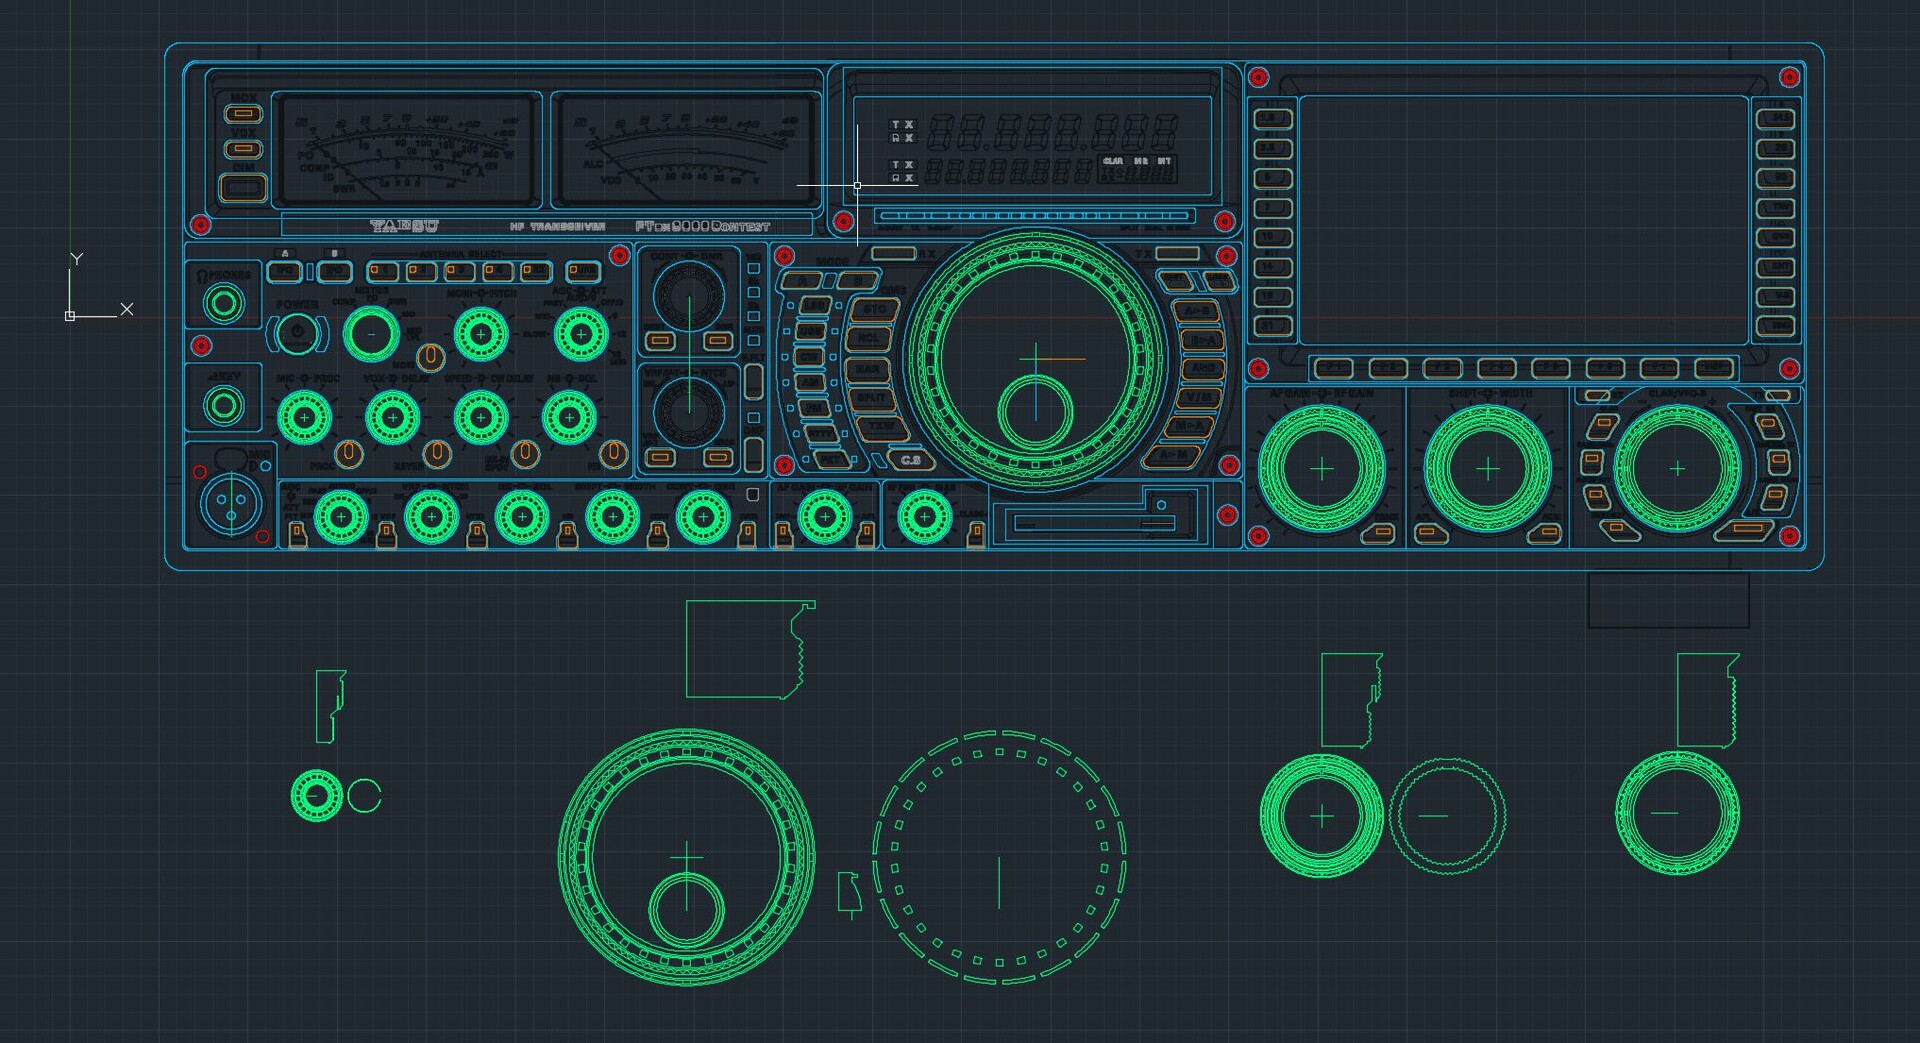The width and height of the screenshot is (1920, 1043).
Task: Select the SPLIT button outline
Action: [x=871, y=398]
